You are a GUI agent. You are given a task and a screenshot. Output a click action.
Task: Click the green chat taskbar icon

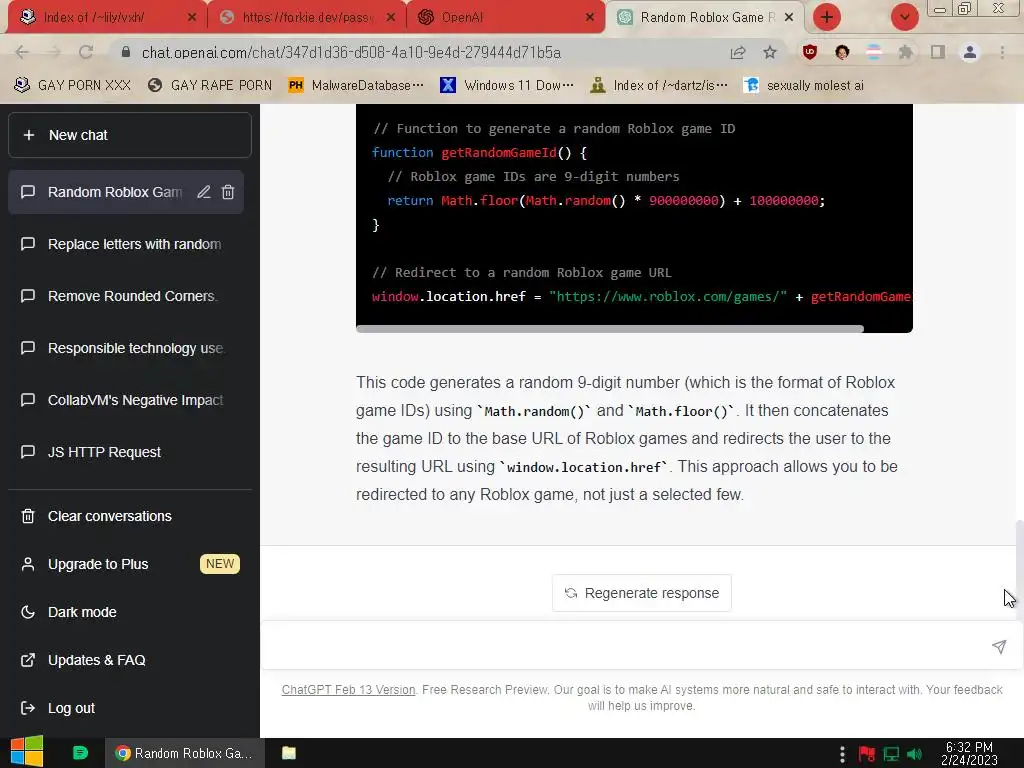pyautogui.click(x=80, y=753)
